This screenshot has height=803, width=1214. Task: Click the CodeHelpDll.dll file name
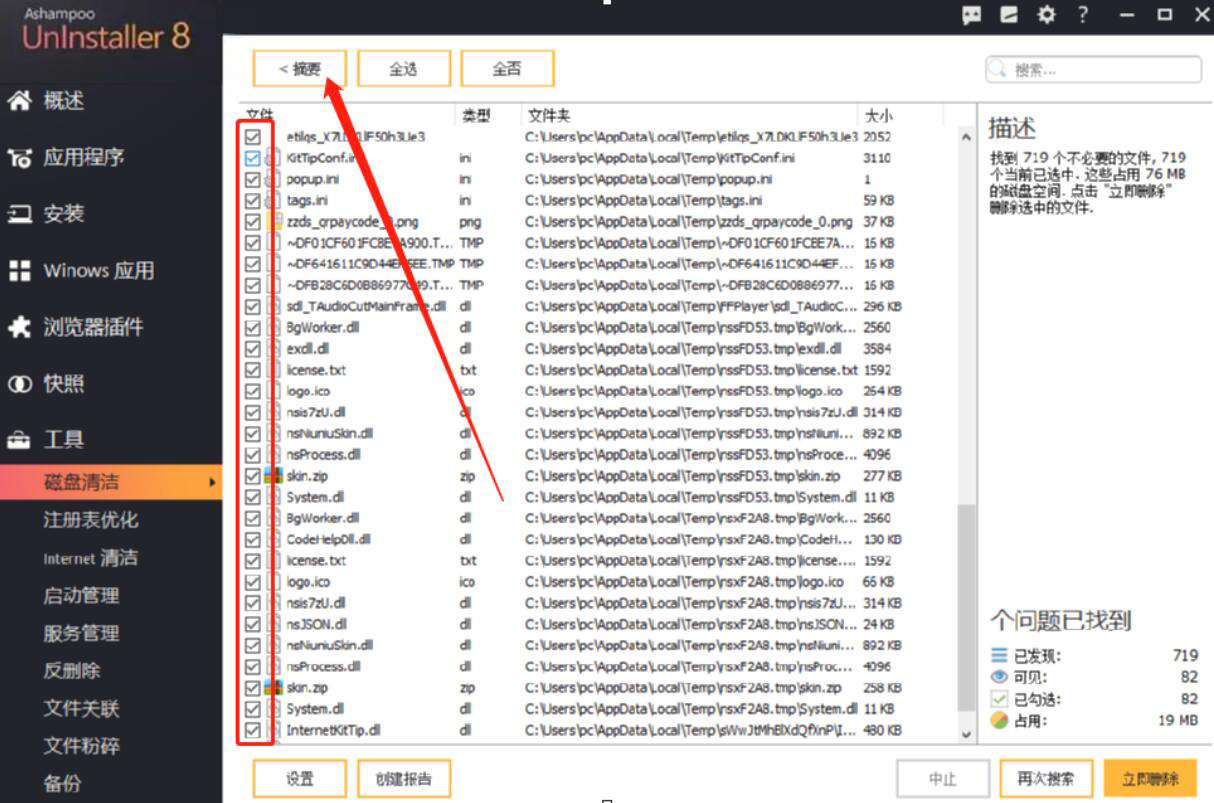[328, 539]
